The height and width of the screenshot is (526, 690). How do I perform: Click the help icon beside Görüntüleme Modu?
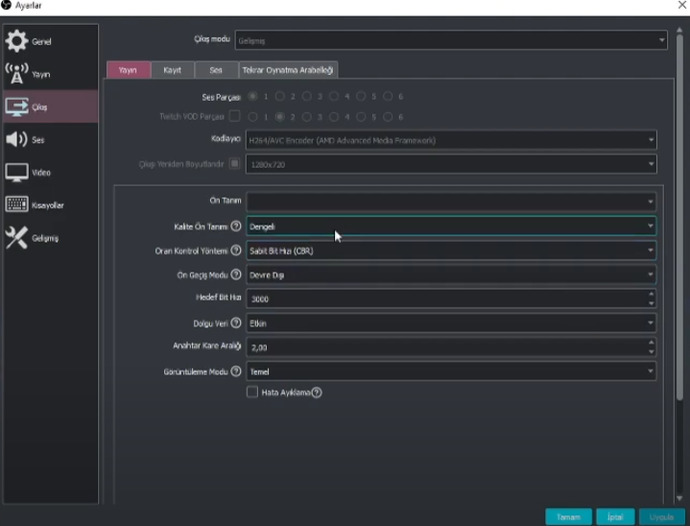[x=236, y=372]
